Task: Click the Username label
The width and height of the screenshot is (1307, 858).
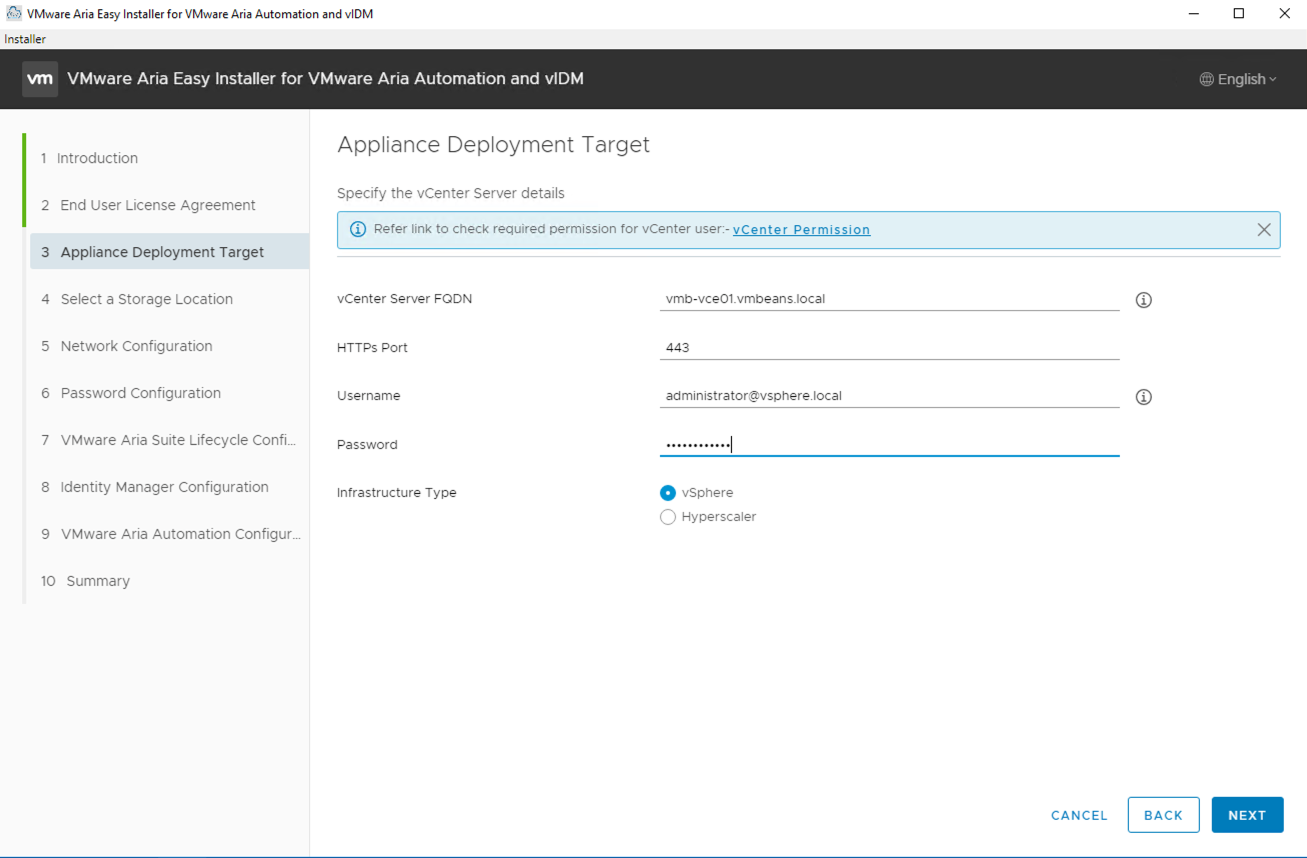Action: click(x=368, y=396)
